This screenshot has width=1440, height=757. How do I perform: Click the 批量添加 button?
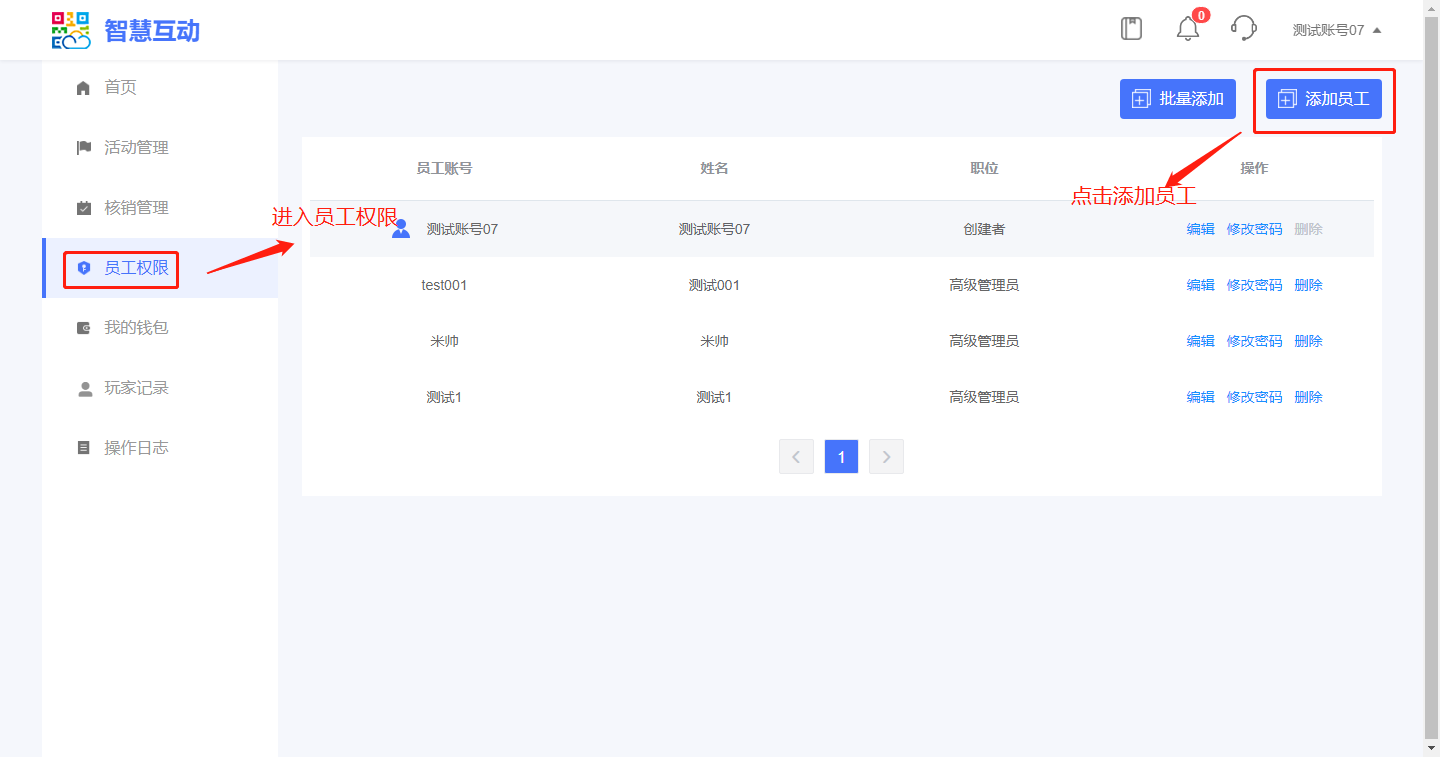coord(1178,99)
